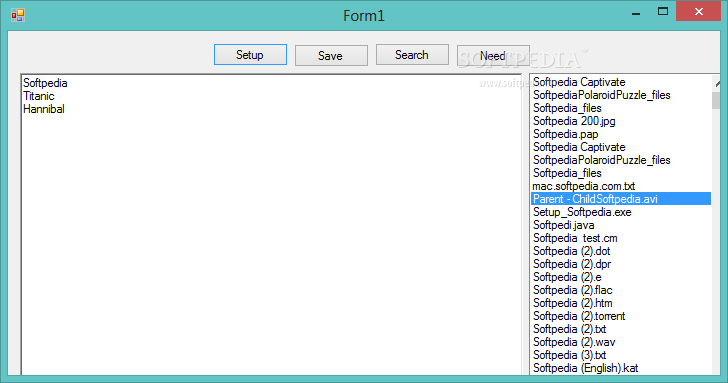Select the Softpedia (2).dpr entry
Image resolution: width=728 pixels, height=383 pixels.
tap(621, 264)
